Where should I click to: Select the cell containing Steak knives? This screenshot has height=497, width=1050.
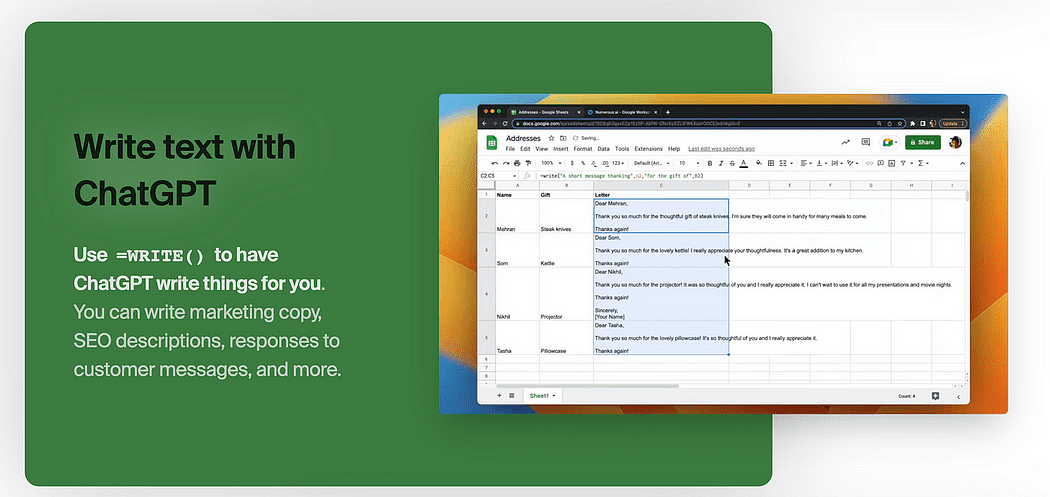566,216
